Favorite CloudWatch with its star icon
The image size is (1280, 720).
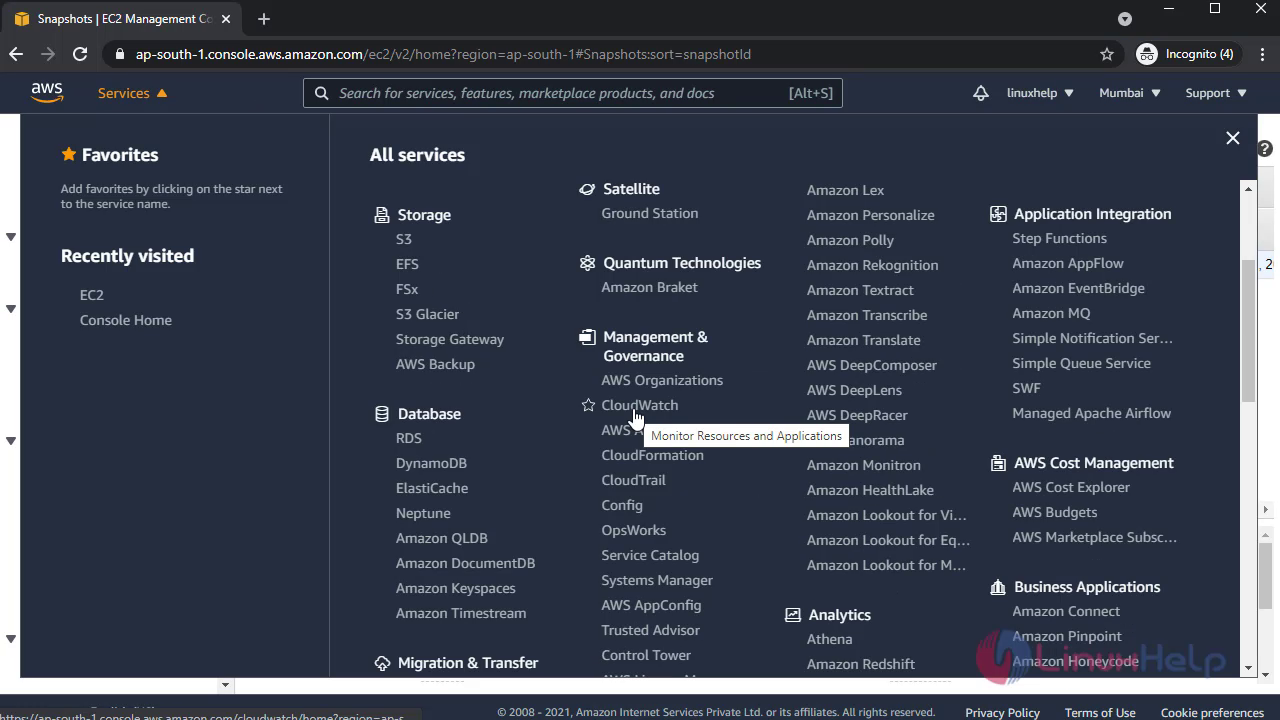pyautogui.click(x=588, y=405)
